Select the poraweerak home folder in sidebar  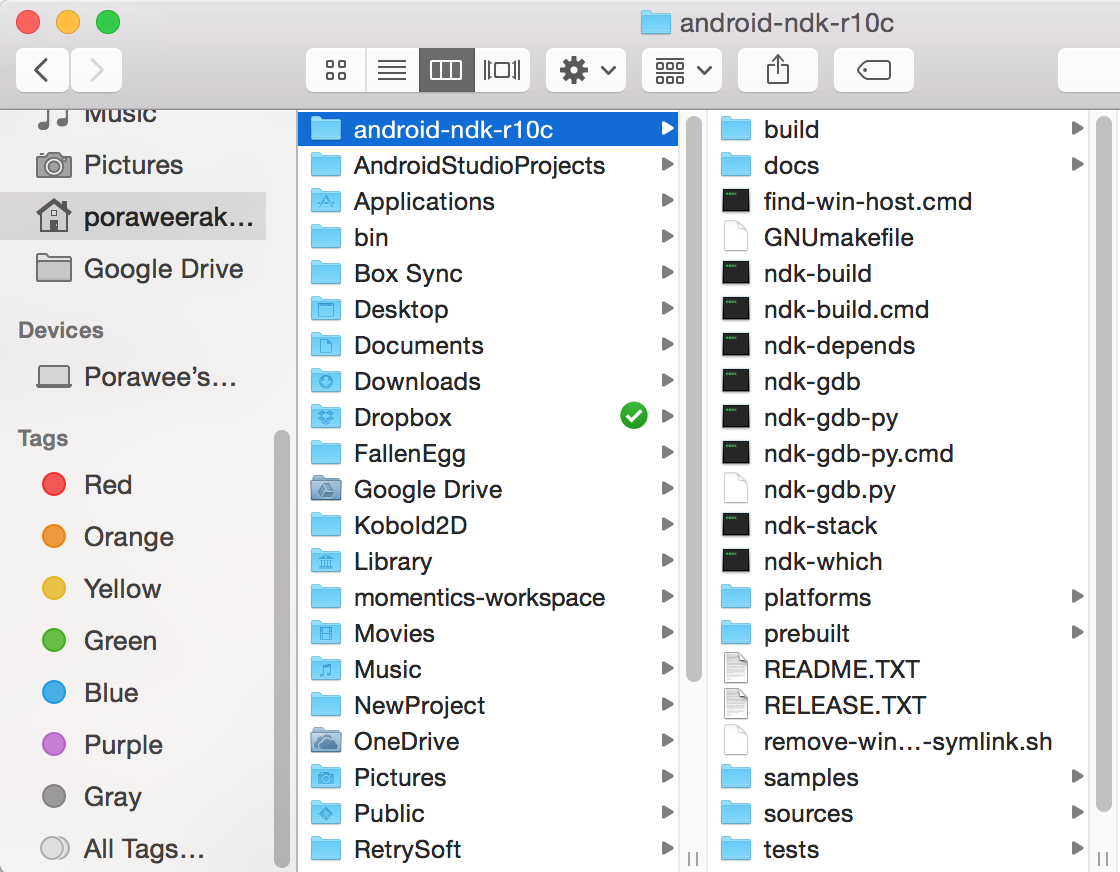(x=133, y=216)
